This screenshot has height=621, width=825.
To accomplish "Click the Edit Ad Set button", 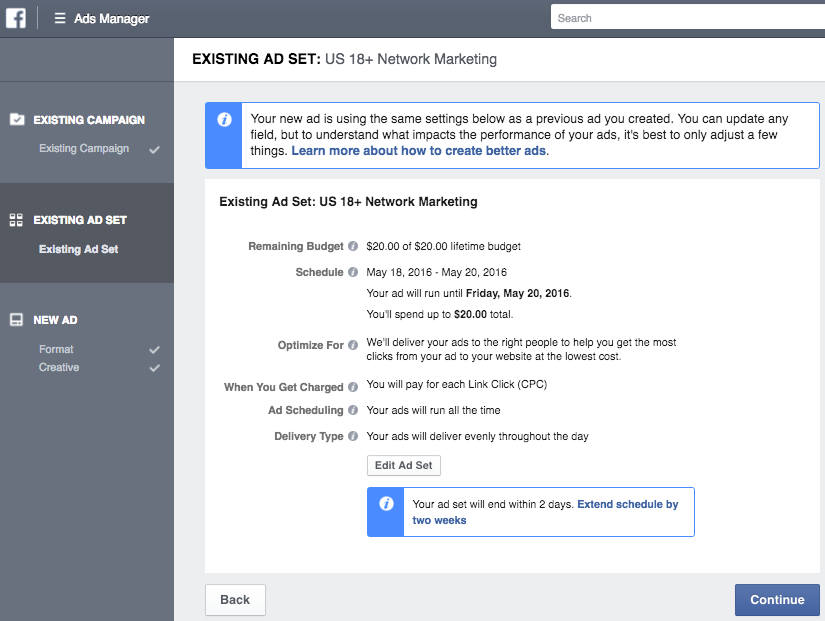I will tap(404, 465).
